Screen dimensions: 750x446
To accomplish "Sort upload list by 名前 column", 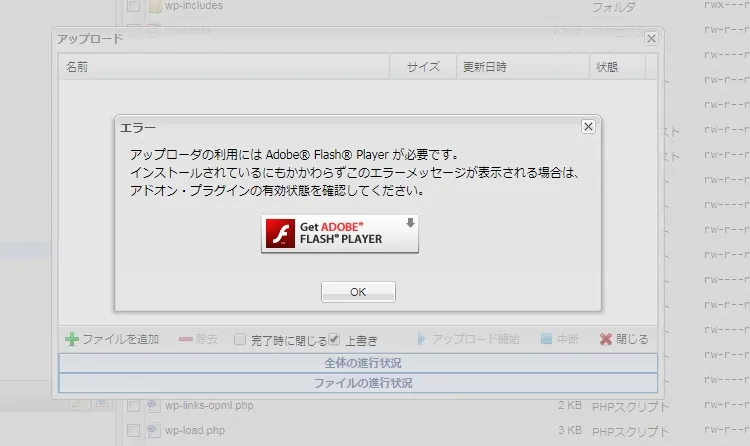I will (x=224, y=67).
